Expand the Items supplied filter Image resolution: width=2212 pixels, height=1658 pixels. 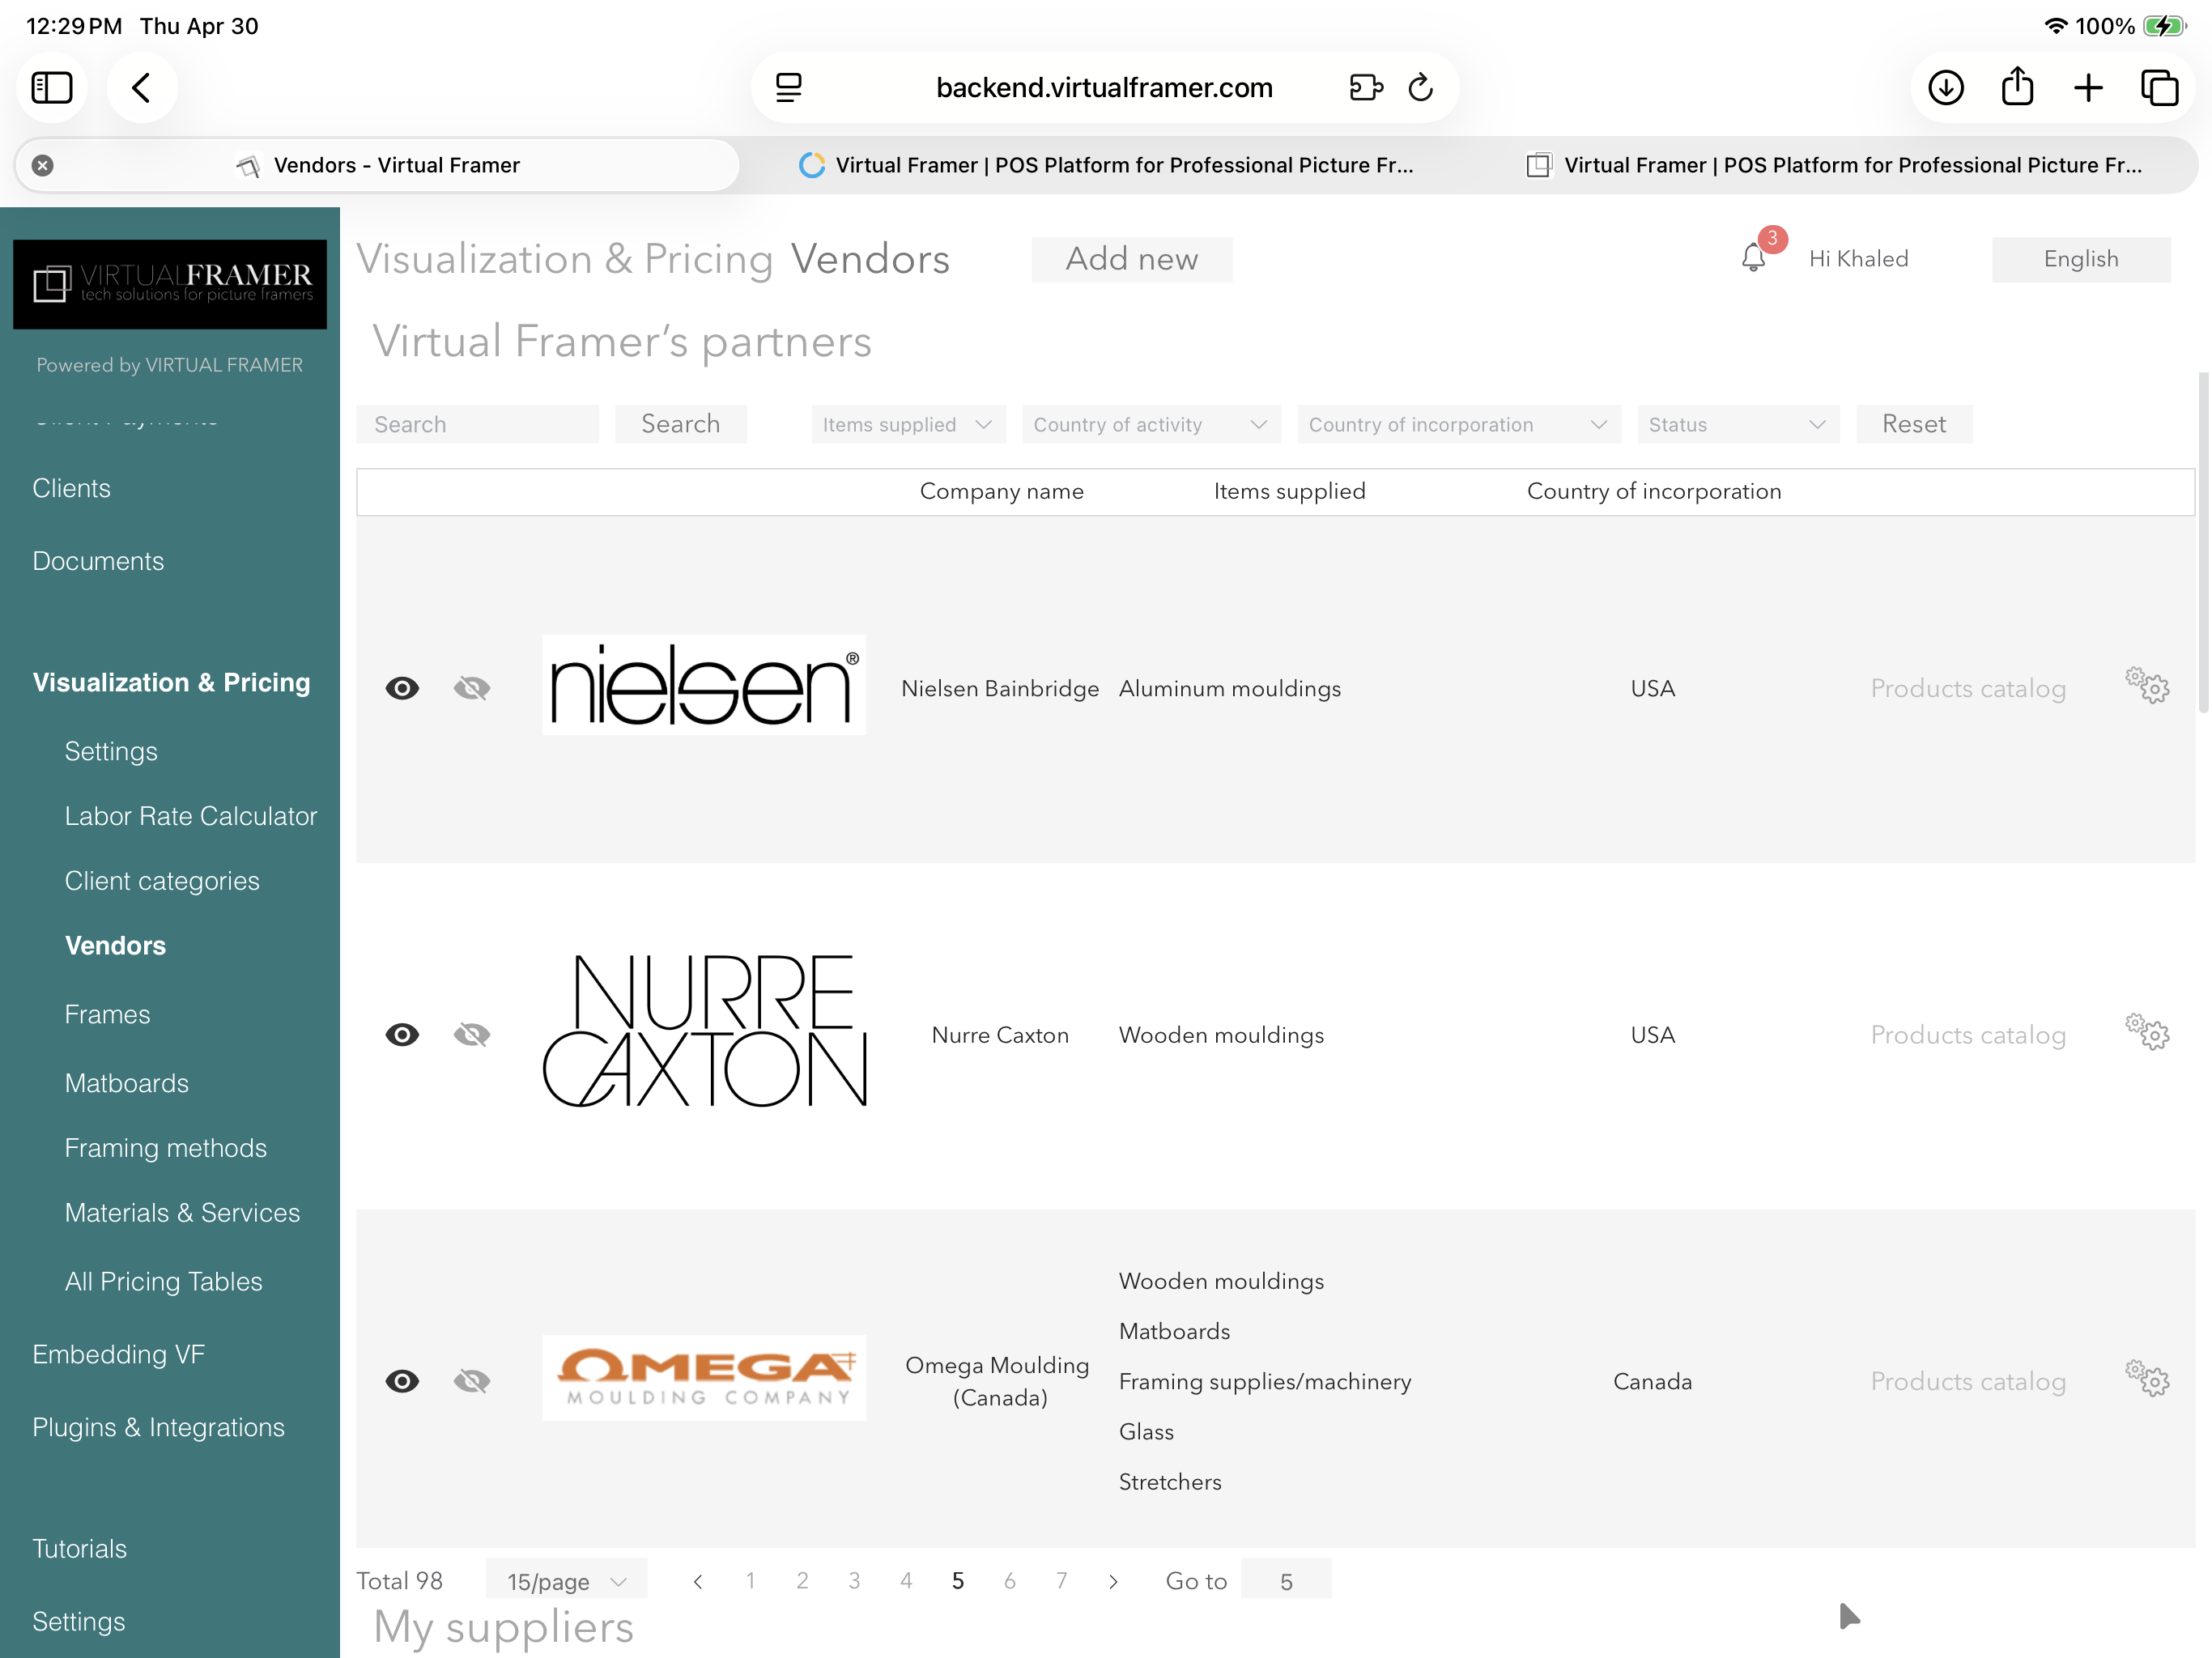coord(908,424)
